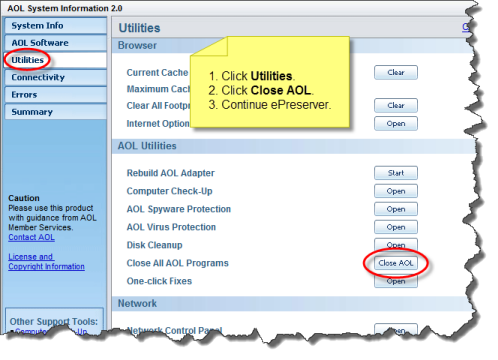Click the Close All AOL Programs label
Viewport: 498px width, 360px height.
click(x=177, y=263)
